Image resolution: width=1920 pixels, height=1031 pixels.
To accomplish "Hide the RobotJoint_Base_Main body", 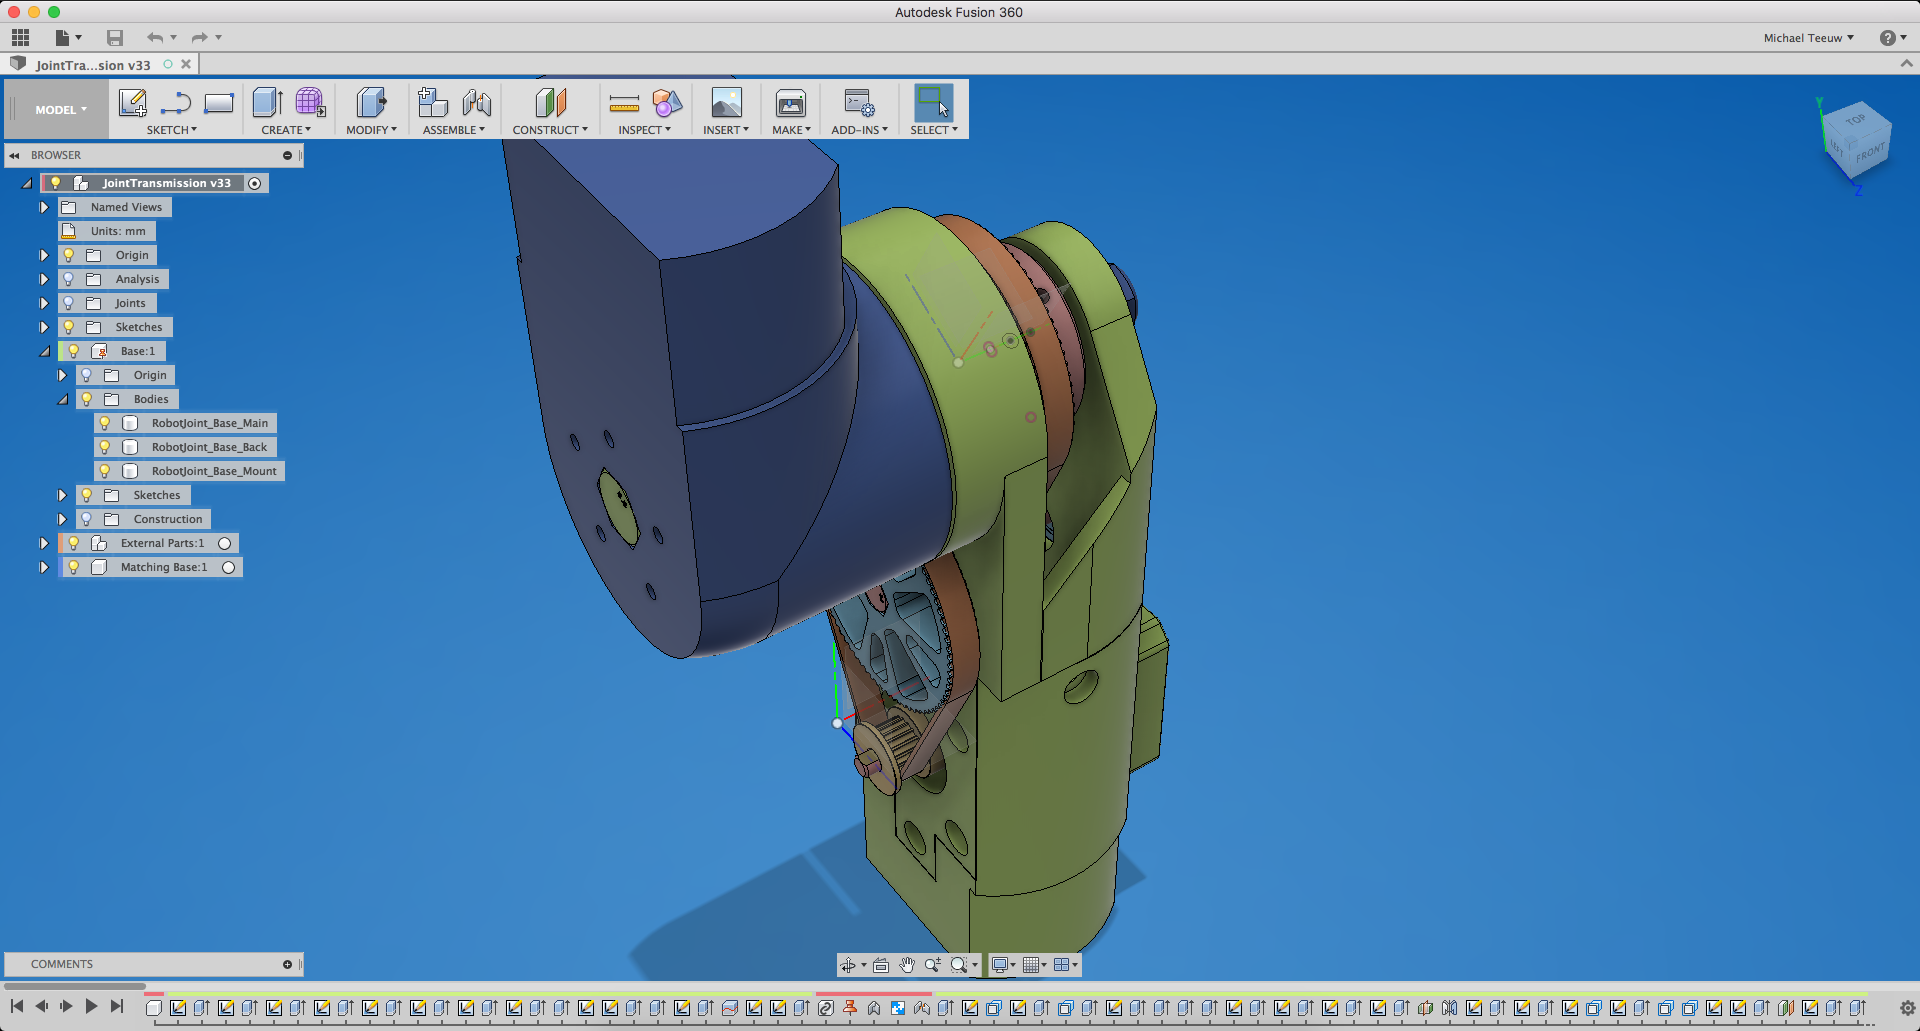I will tap(105, 423).
